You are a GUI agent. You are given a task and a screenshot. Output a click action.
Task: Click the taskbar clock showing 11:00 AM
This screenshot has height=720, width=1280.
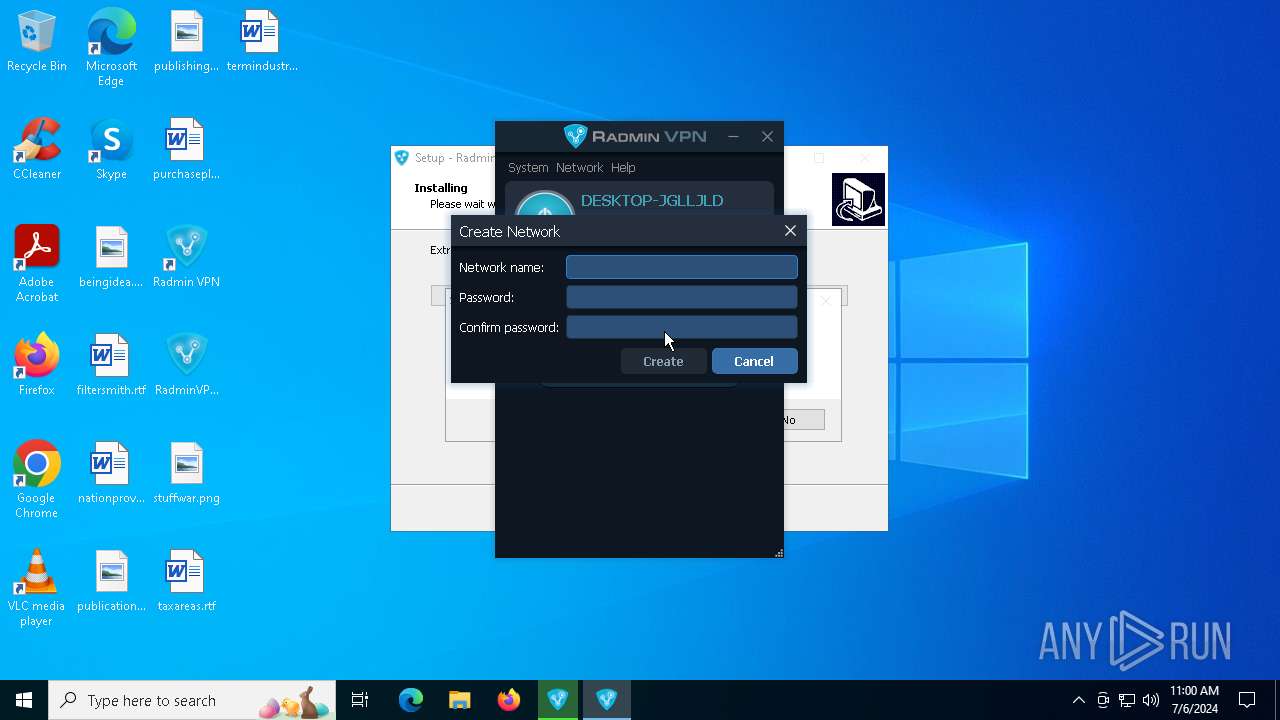pos(1194,700)
